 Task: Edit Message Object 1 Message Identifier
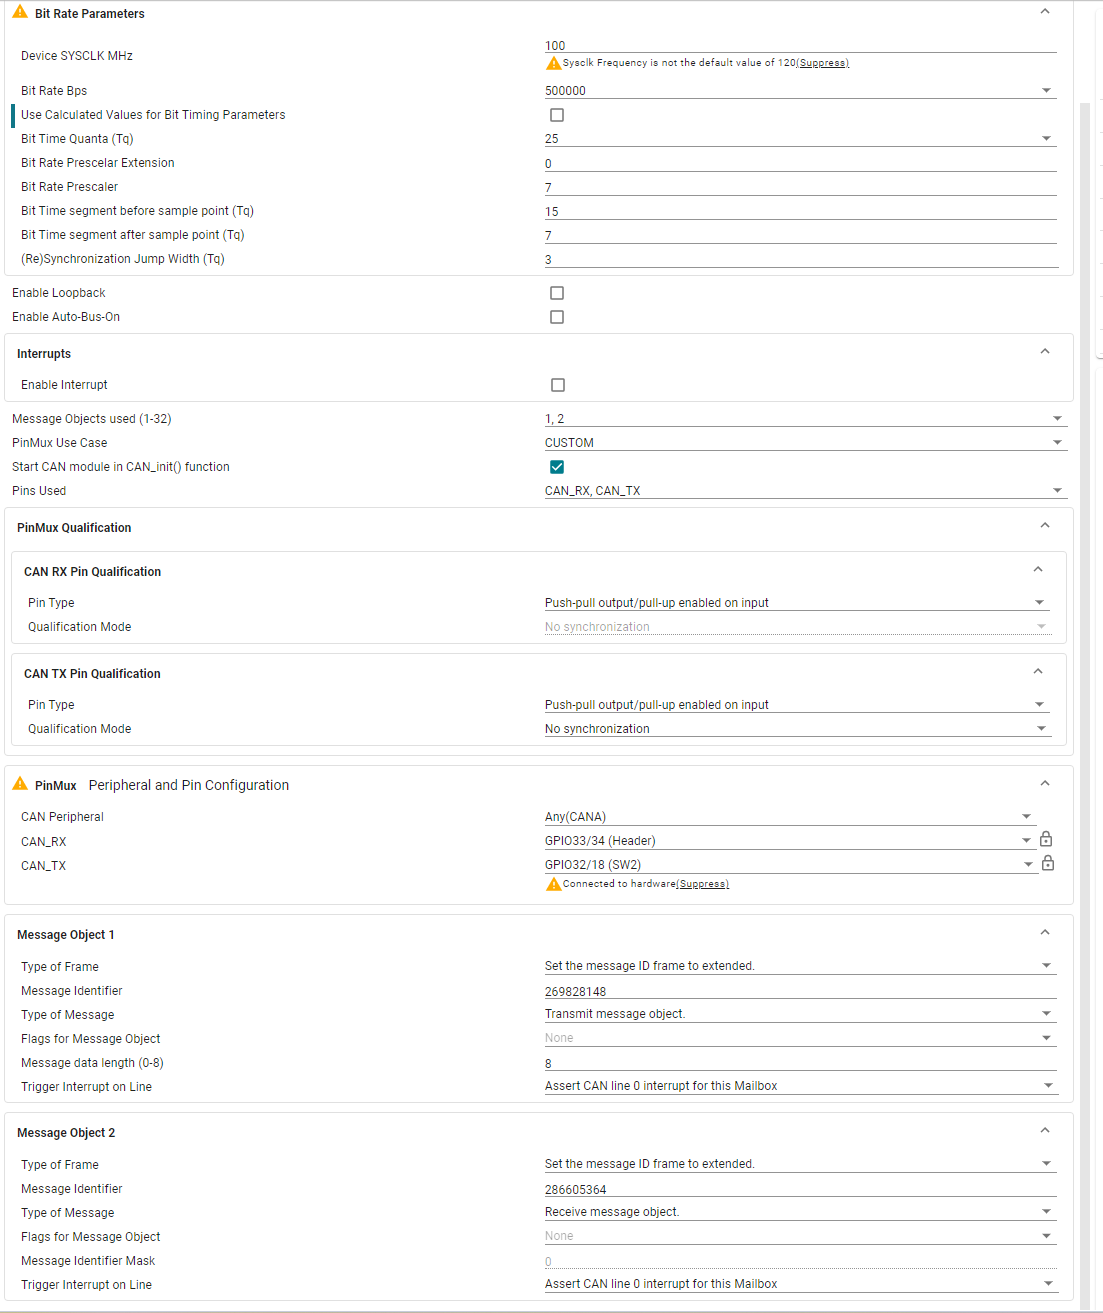[800, 992]
